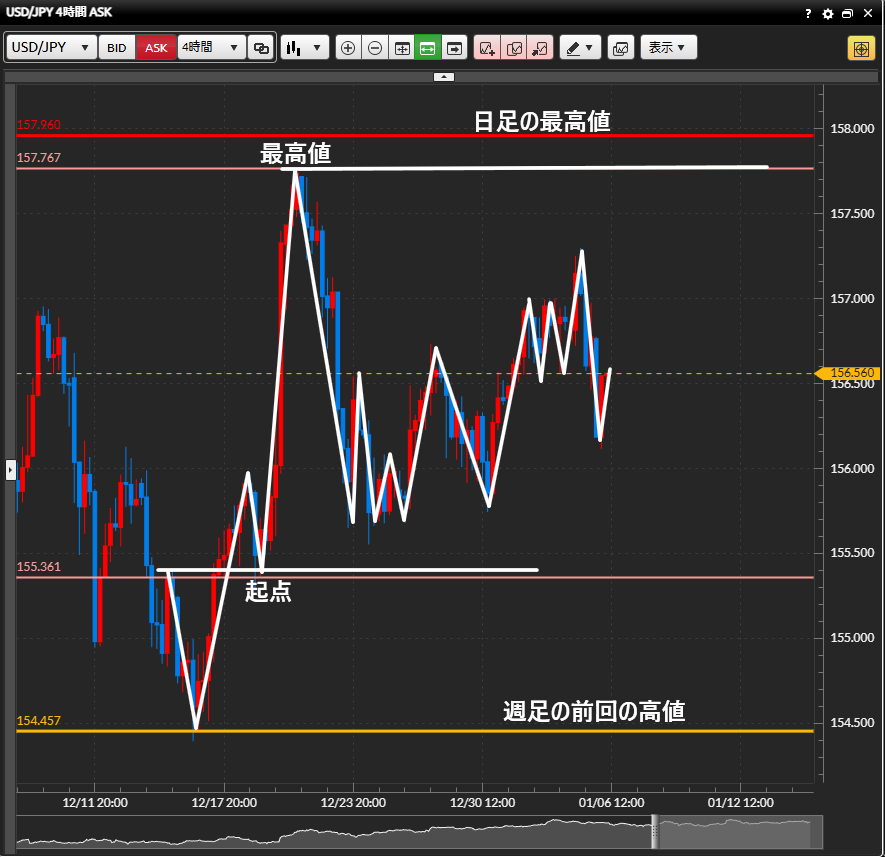Zoom in the chart with plus icon

348,48
